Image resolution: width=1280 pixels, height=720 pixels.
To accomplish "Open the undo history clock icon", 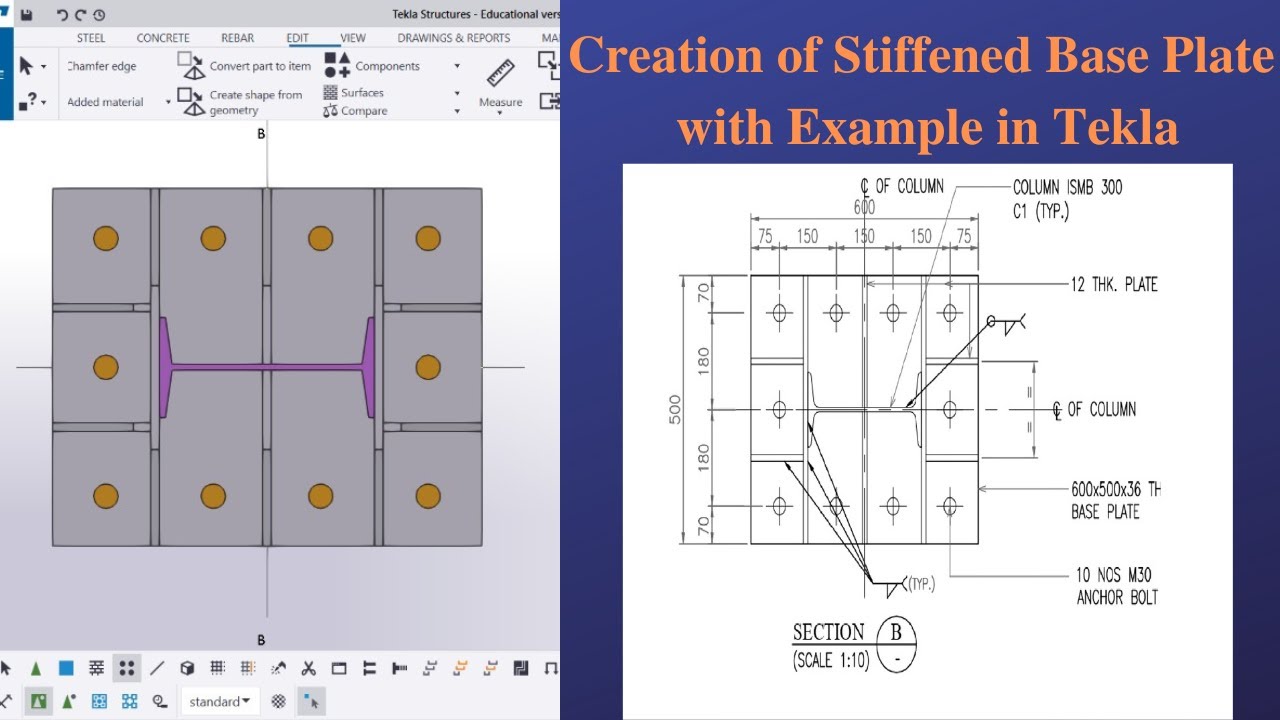I will click(x=98, y=15).
